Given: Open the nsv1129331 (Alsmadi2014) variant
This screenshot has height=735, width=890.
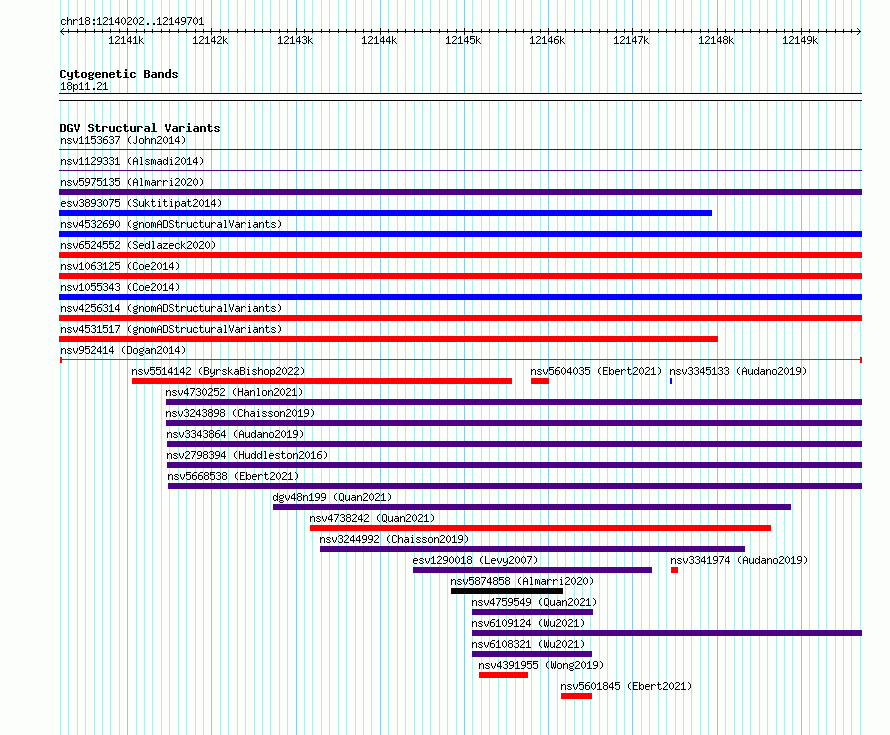Looking at the screenshot, I should point(132,161).
